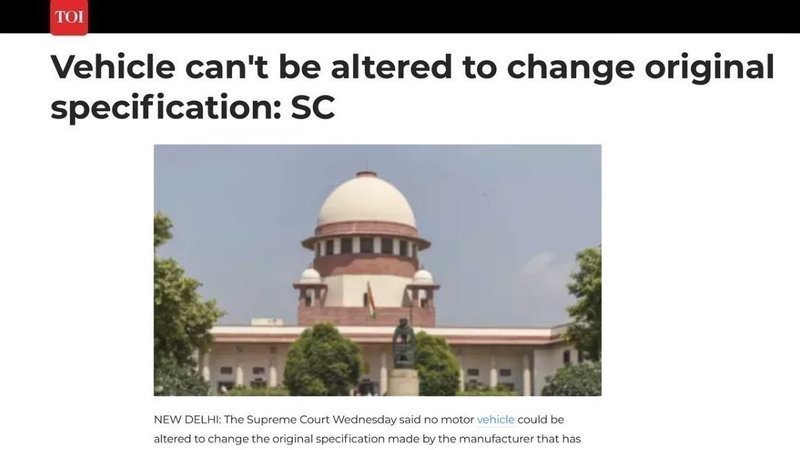This screenshot has width=800, height=450.
Task: Click the small left turret dome in photo
Action: click(x=310, y=276)
